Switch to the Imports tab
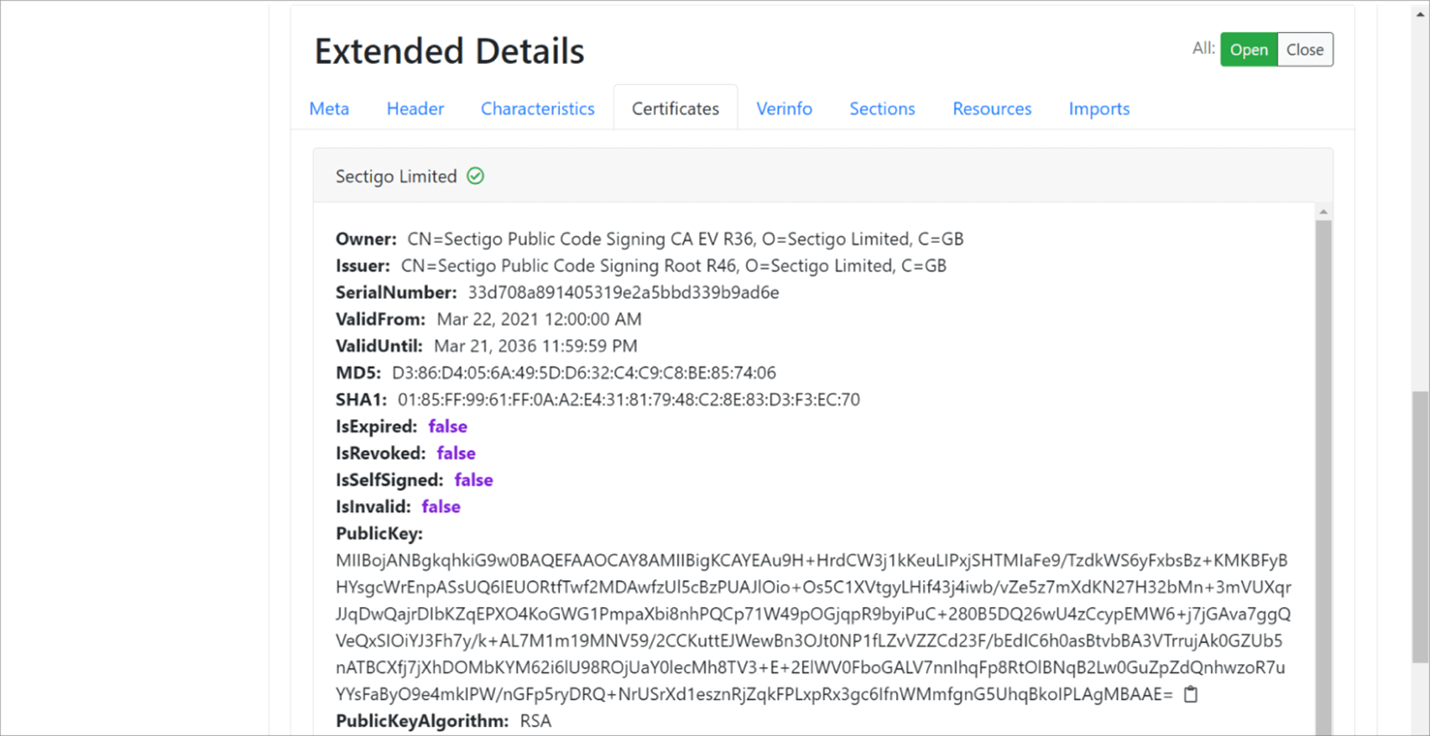1430x736 pixels. (1099, 109)
